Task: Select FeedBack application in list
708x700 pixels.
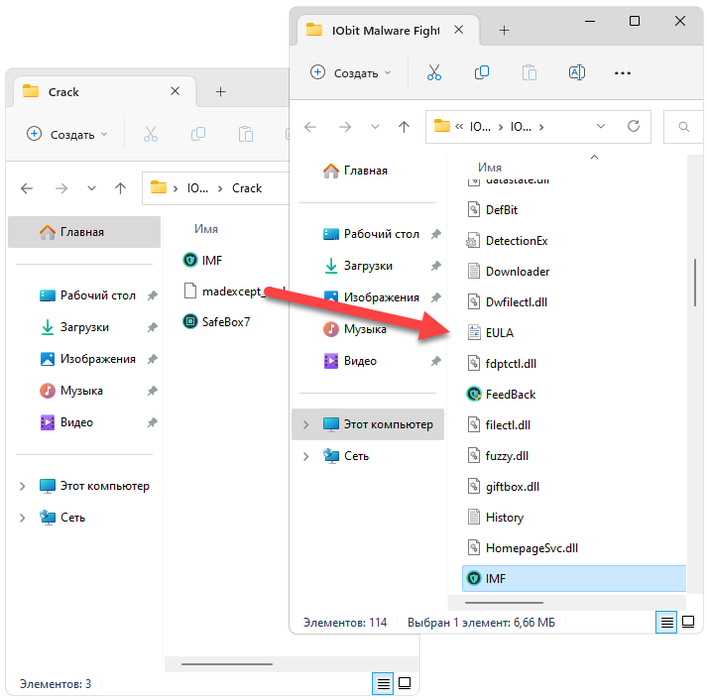Action: point(501,394)
